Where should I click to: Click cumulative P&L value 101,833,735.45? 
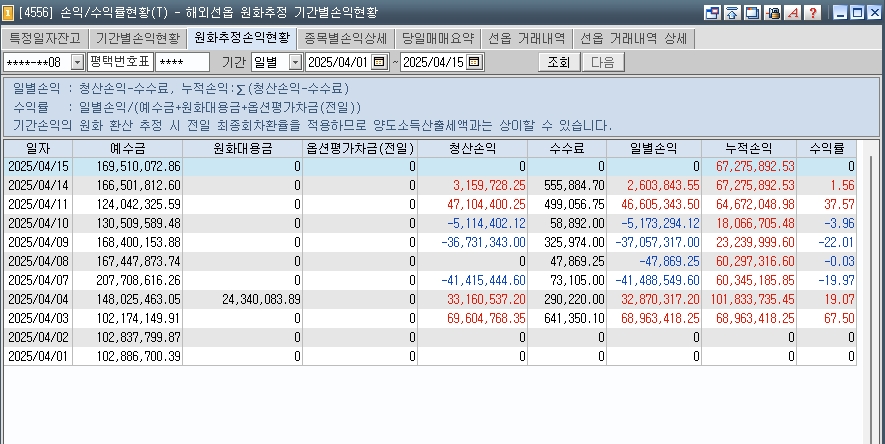[752, 300]
